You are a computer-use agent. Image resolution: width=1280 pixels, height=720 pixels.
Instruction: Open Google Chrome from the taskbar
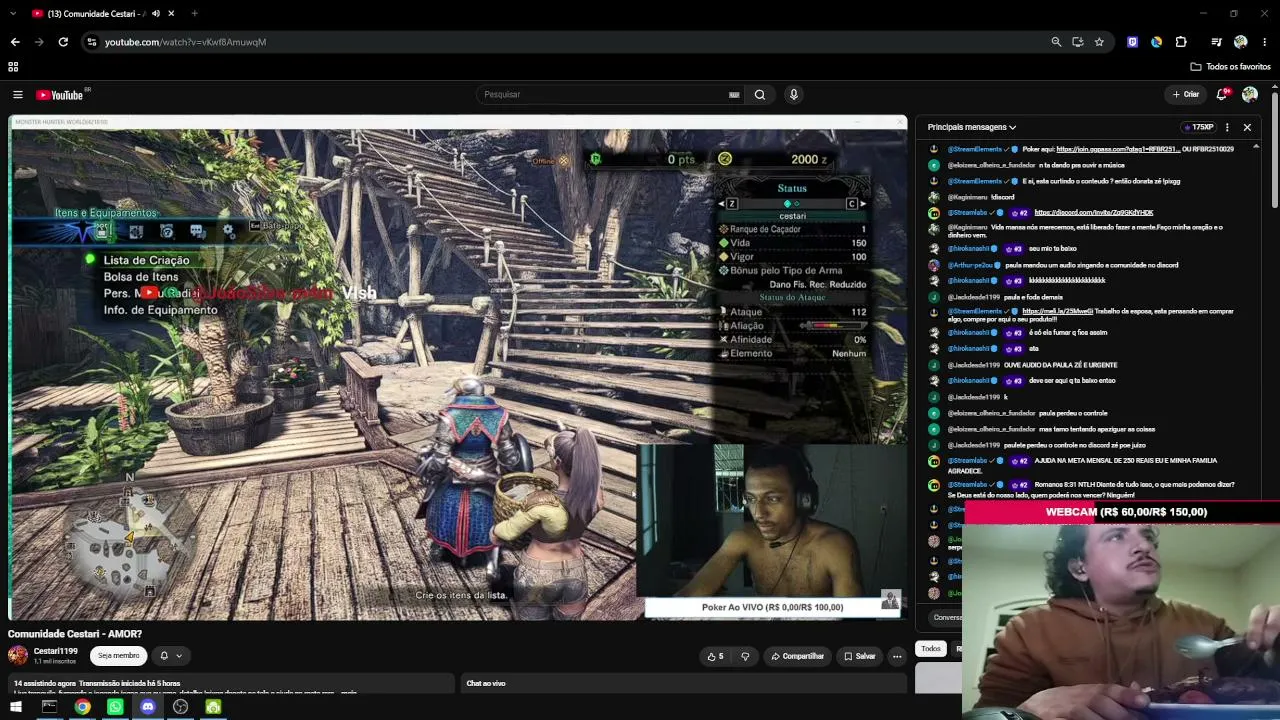[82, 707]
